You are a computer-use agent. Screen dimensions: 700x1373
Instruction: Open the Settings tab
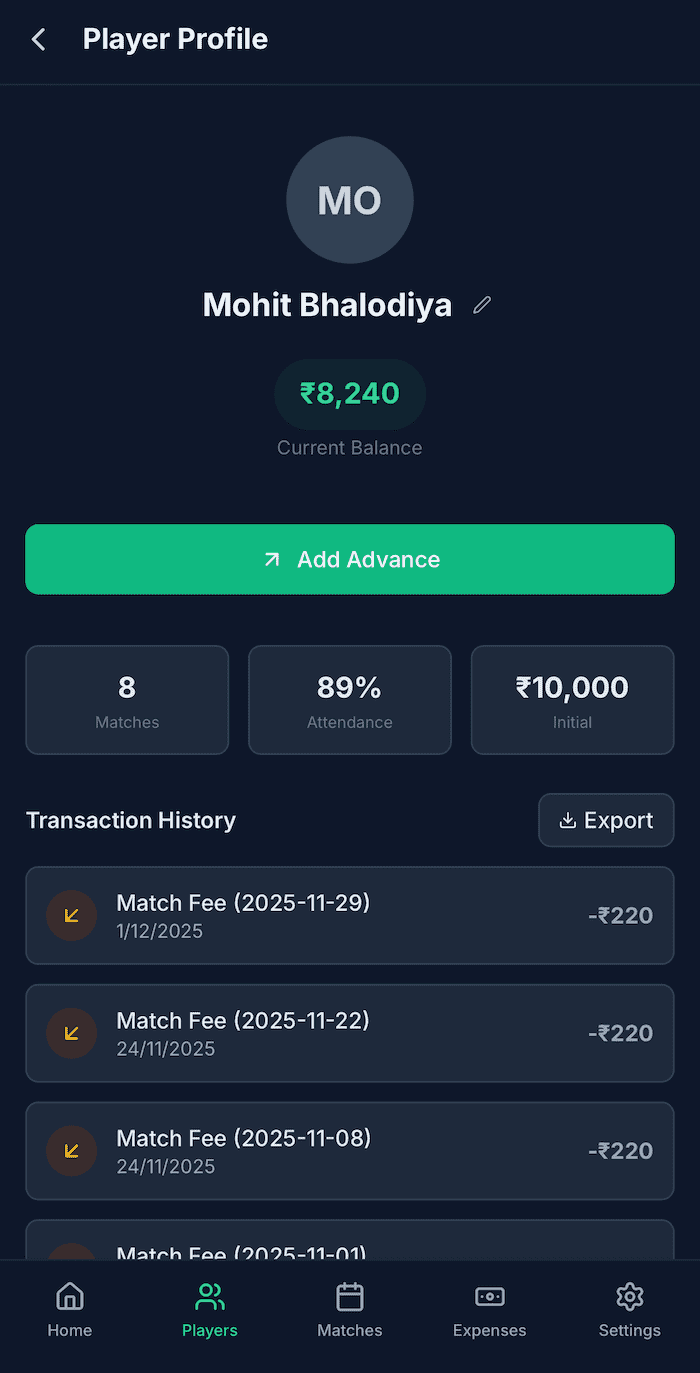(x=630, y=1310)
